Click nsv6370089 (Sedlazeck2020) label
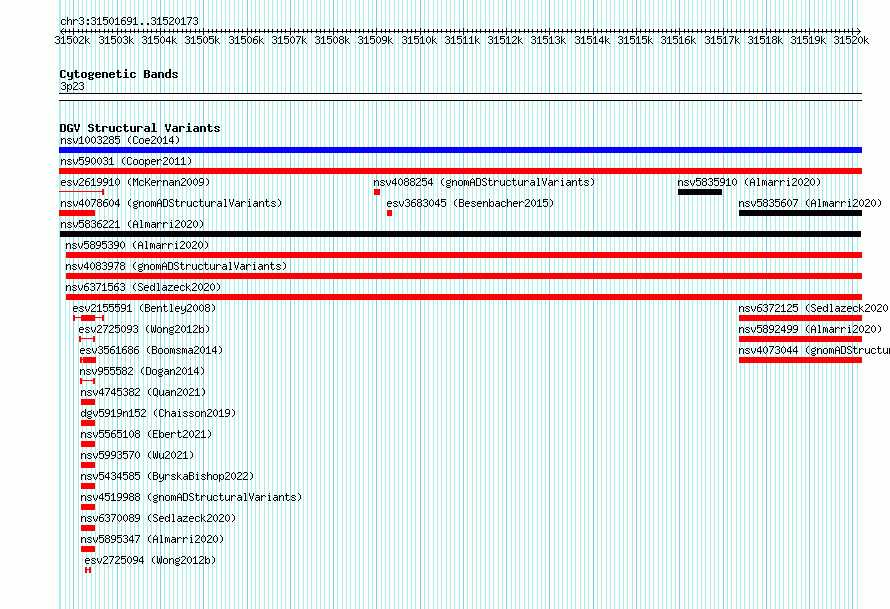 point(158,518)
